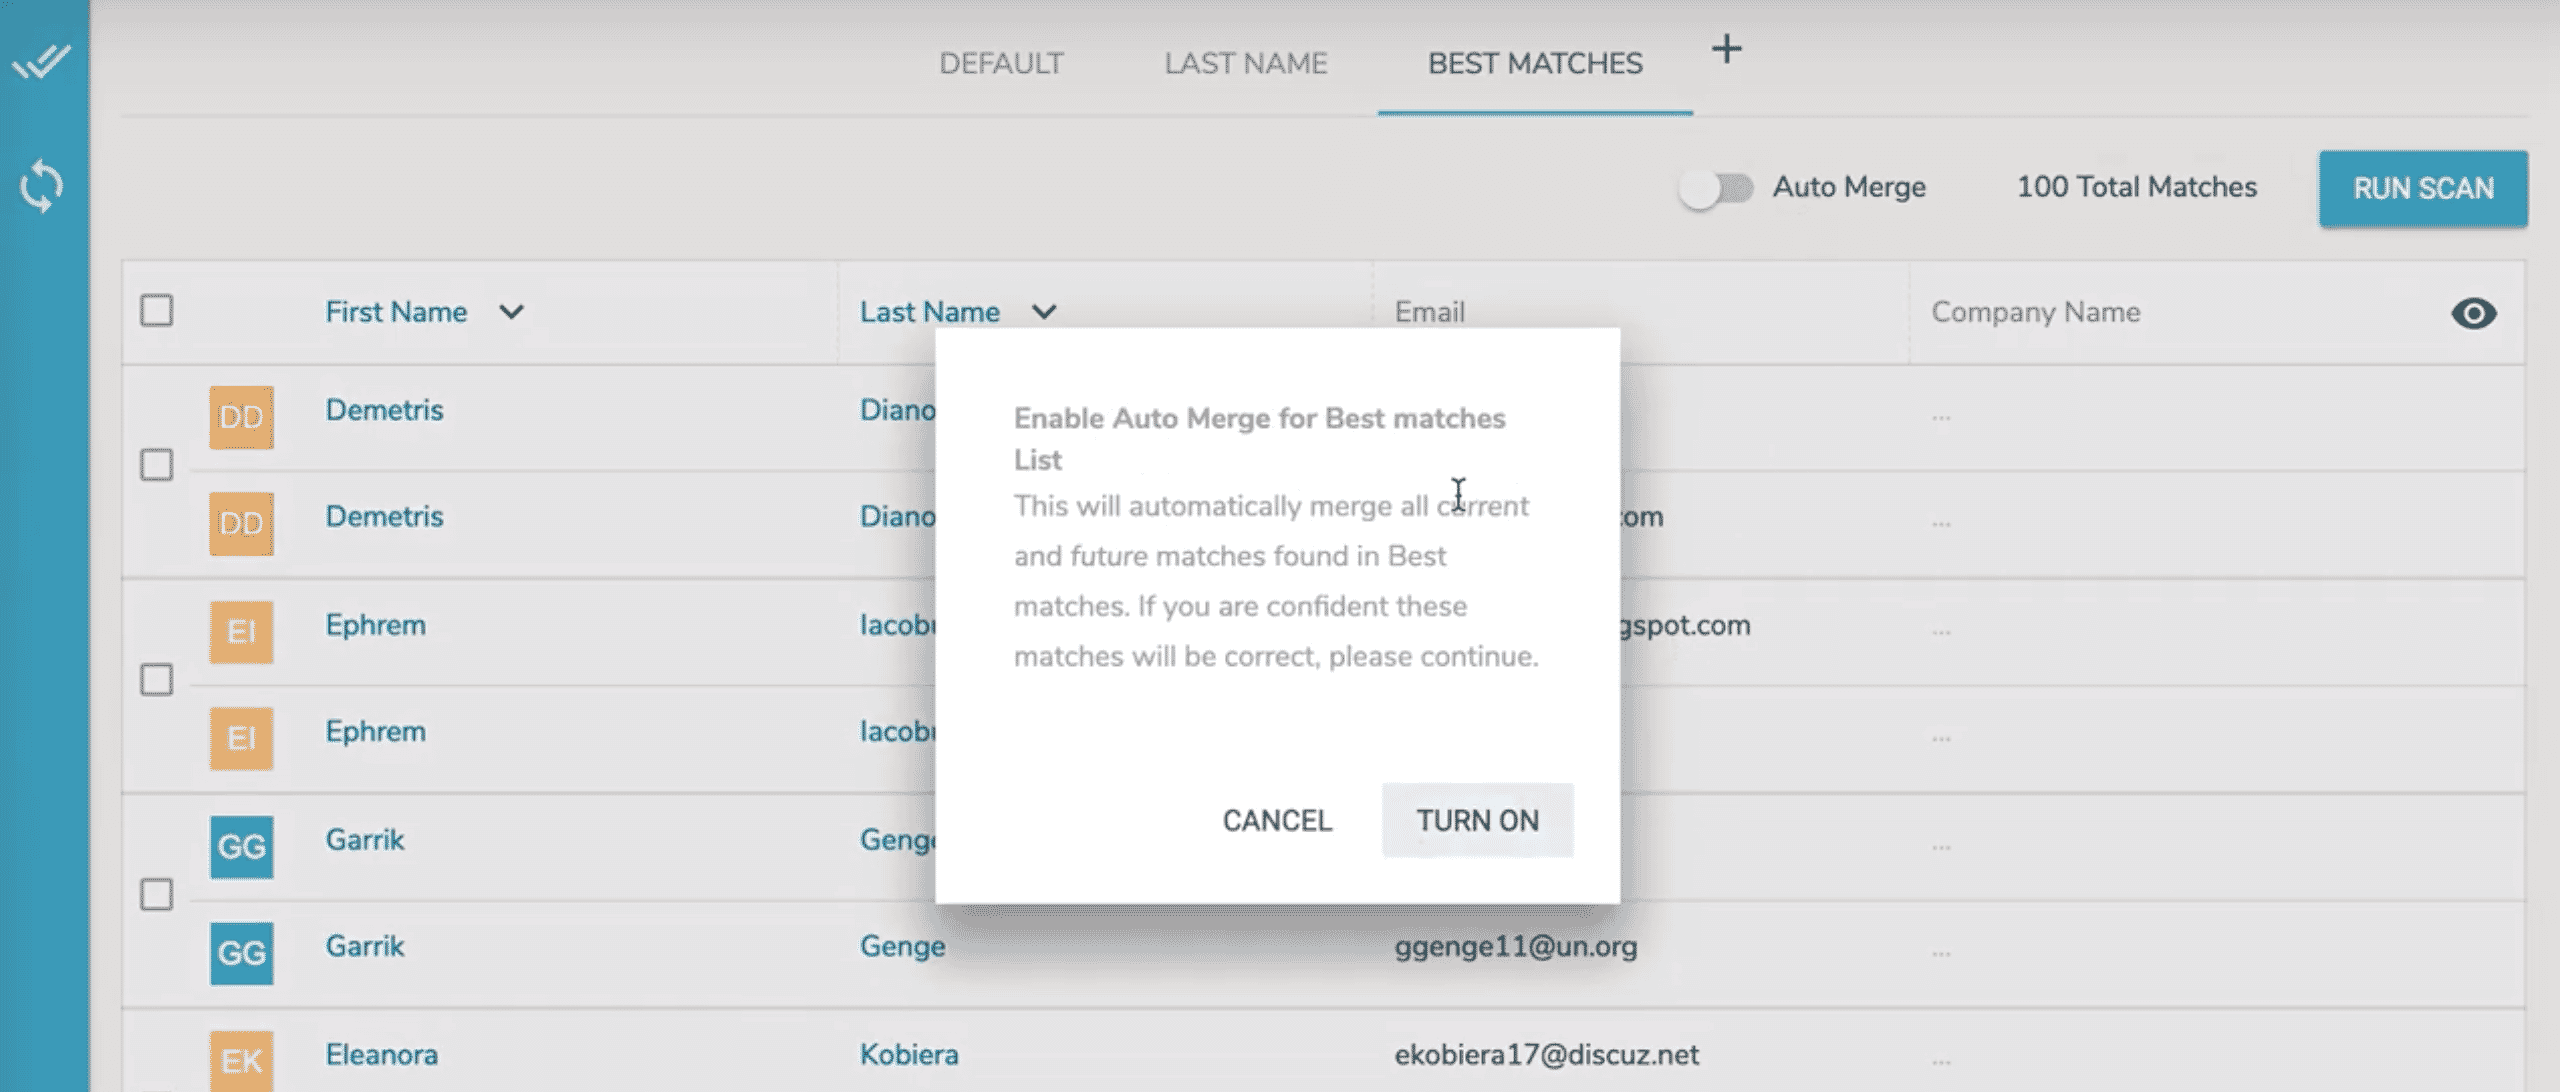
Task: Open Last Name column sort chevron
Action: 1044,312
